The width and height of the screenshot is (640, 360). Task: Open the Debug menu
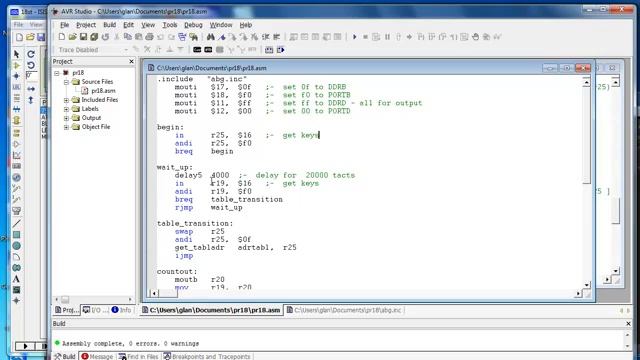[193, 25]
